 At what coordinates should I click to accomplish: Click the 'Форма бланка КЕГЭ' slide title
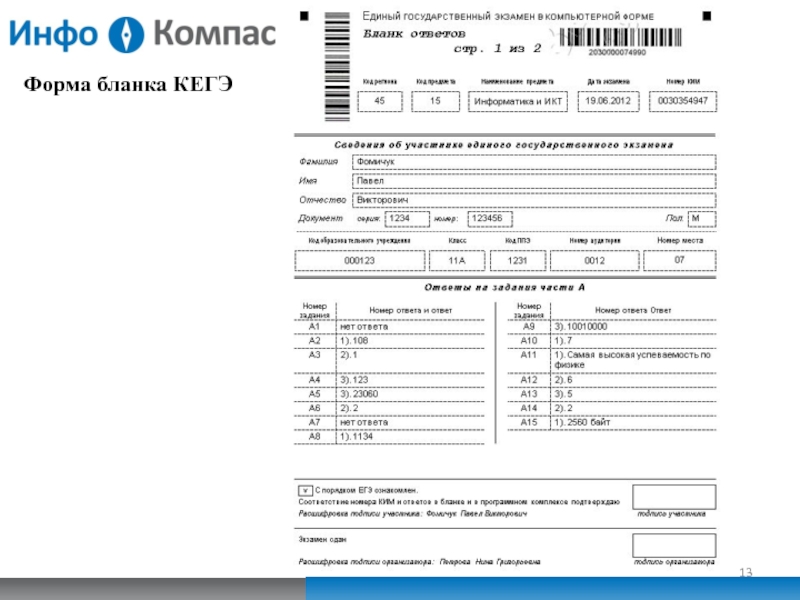tap(128, 84)
